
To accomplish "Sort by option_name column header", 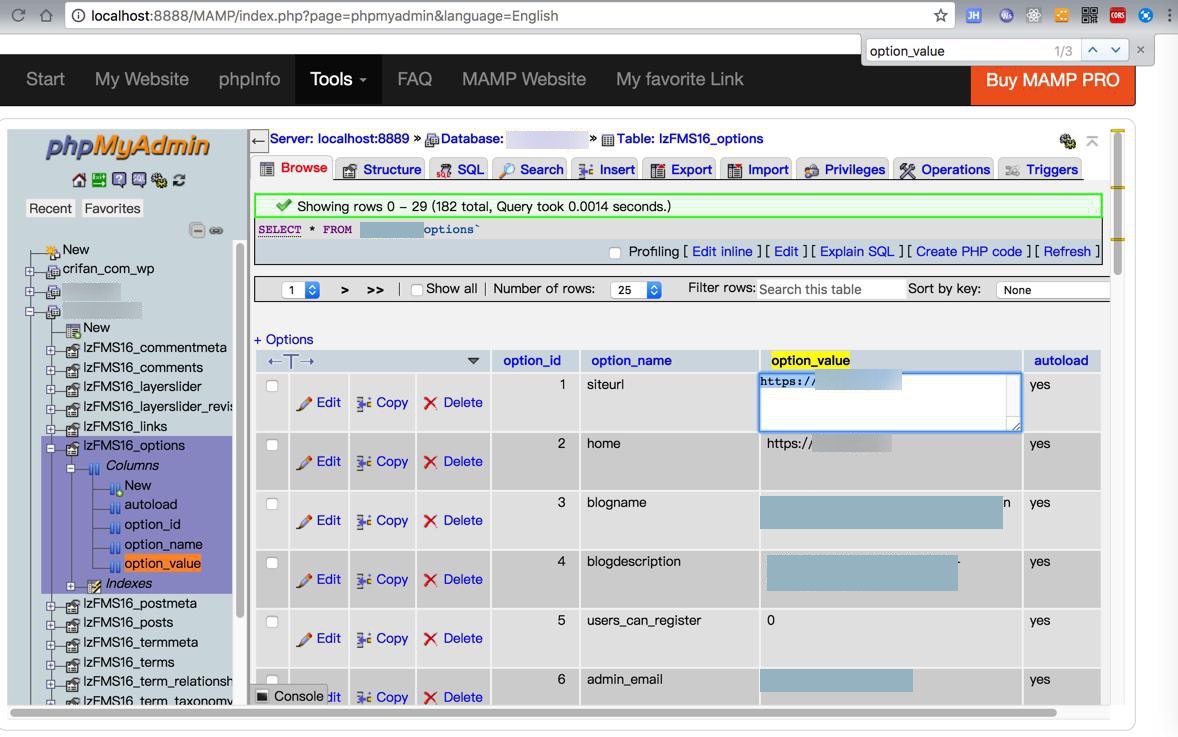I will (x=631, y=361).
